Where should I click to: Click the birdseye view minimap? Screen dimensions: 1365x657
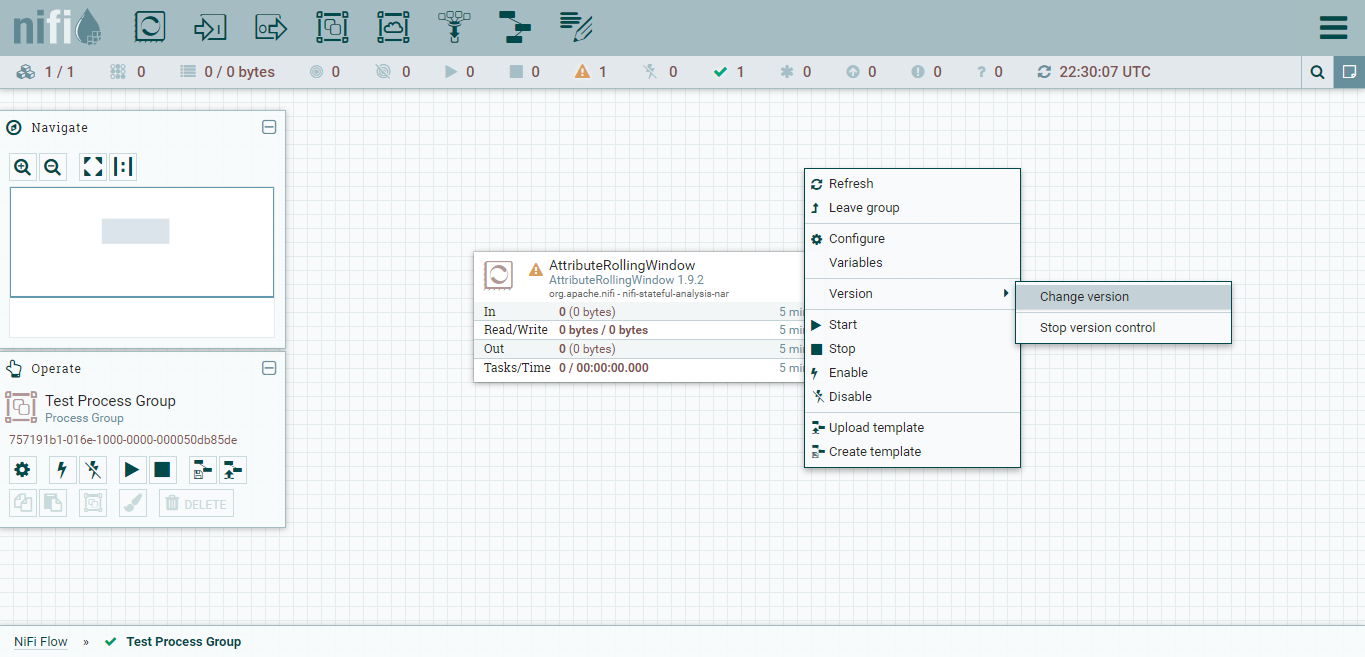coord(142,242)
